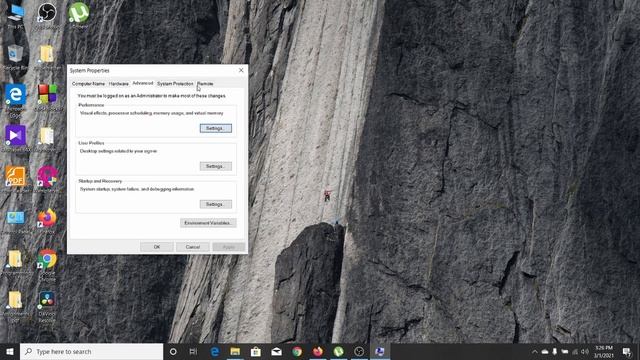Click Cancel in System Properties
Image resolution: width=640 pixels, height=360 pixels.
coord(193,247)
